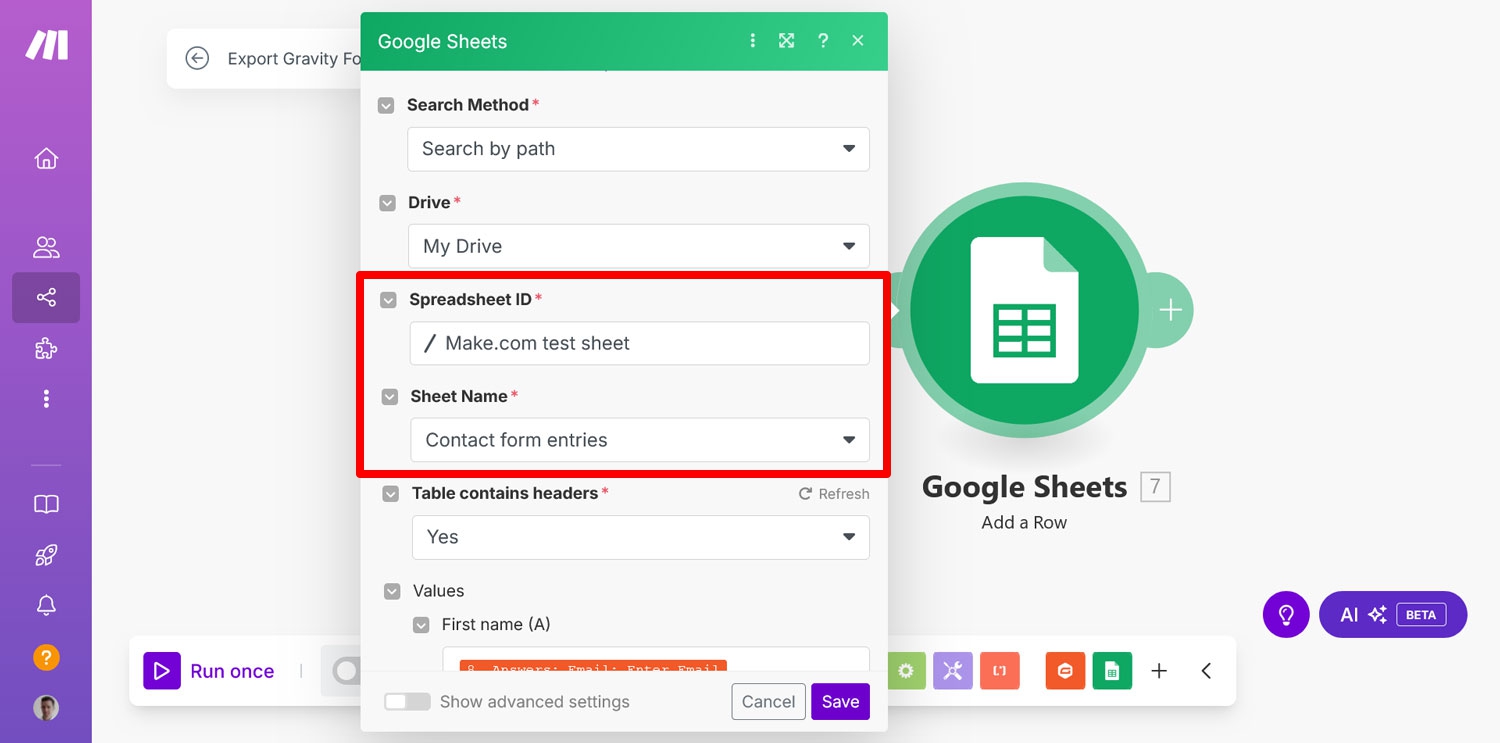
Task: Collapse the favorites bar with the chevron
Action: point(1206,671)
